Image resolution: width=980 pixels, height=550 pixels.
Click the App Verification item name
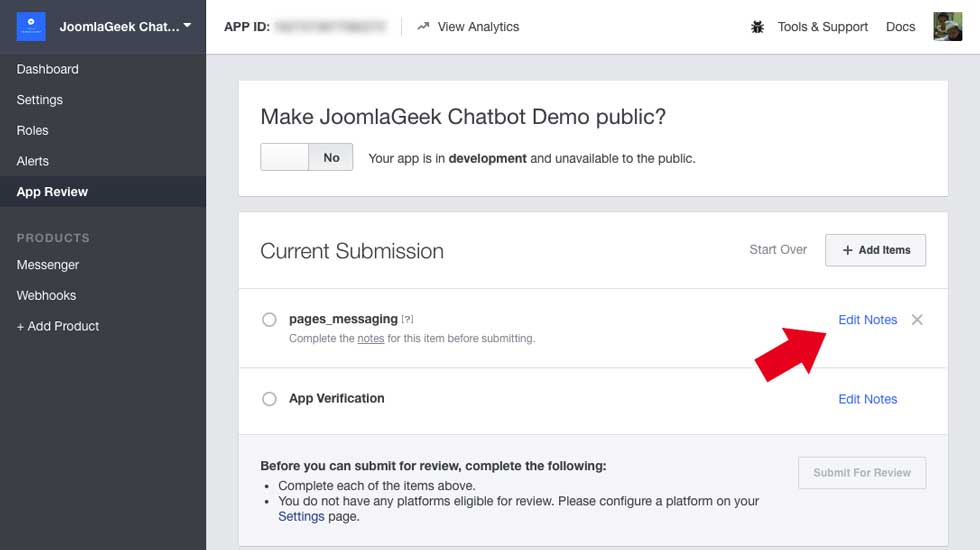point(336,398)
